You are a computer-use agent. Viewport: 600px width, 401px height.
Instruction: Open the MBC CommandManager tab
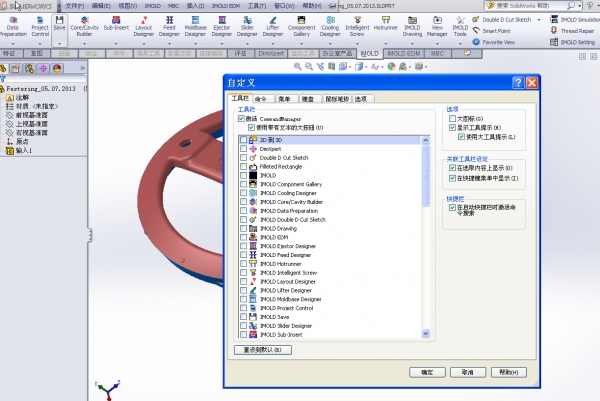click(x=437, y=54)
